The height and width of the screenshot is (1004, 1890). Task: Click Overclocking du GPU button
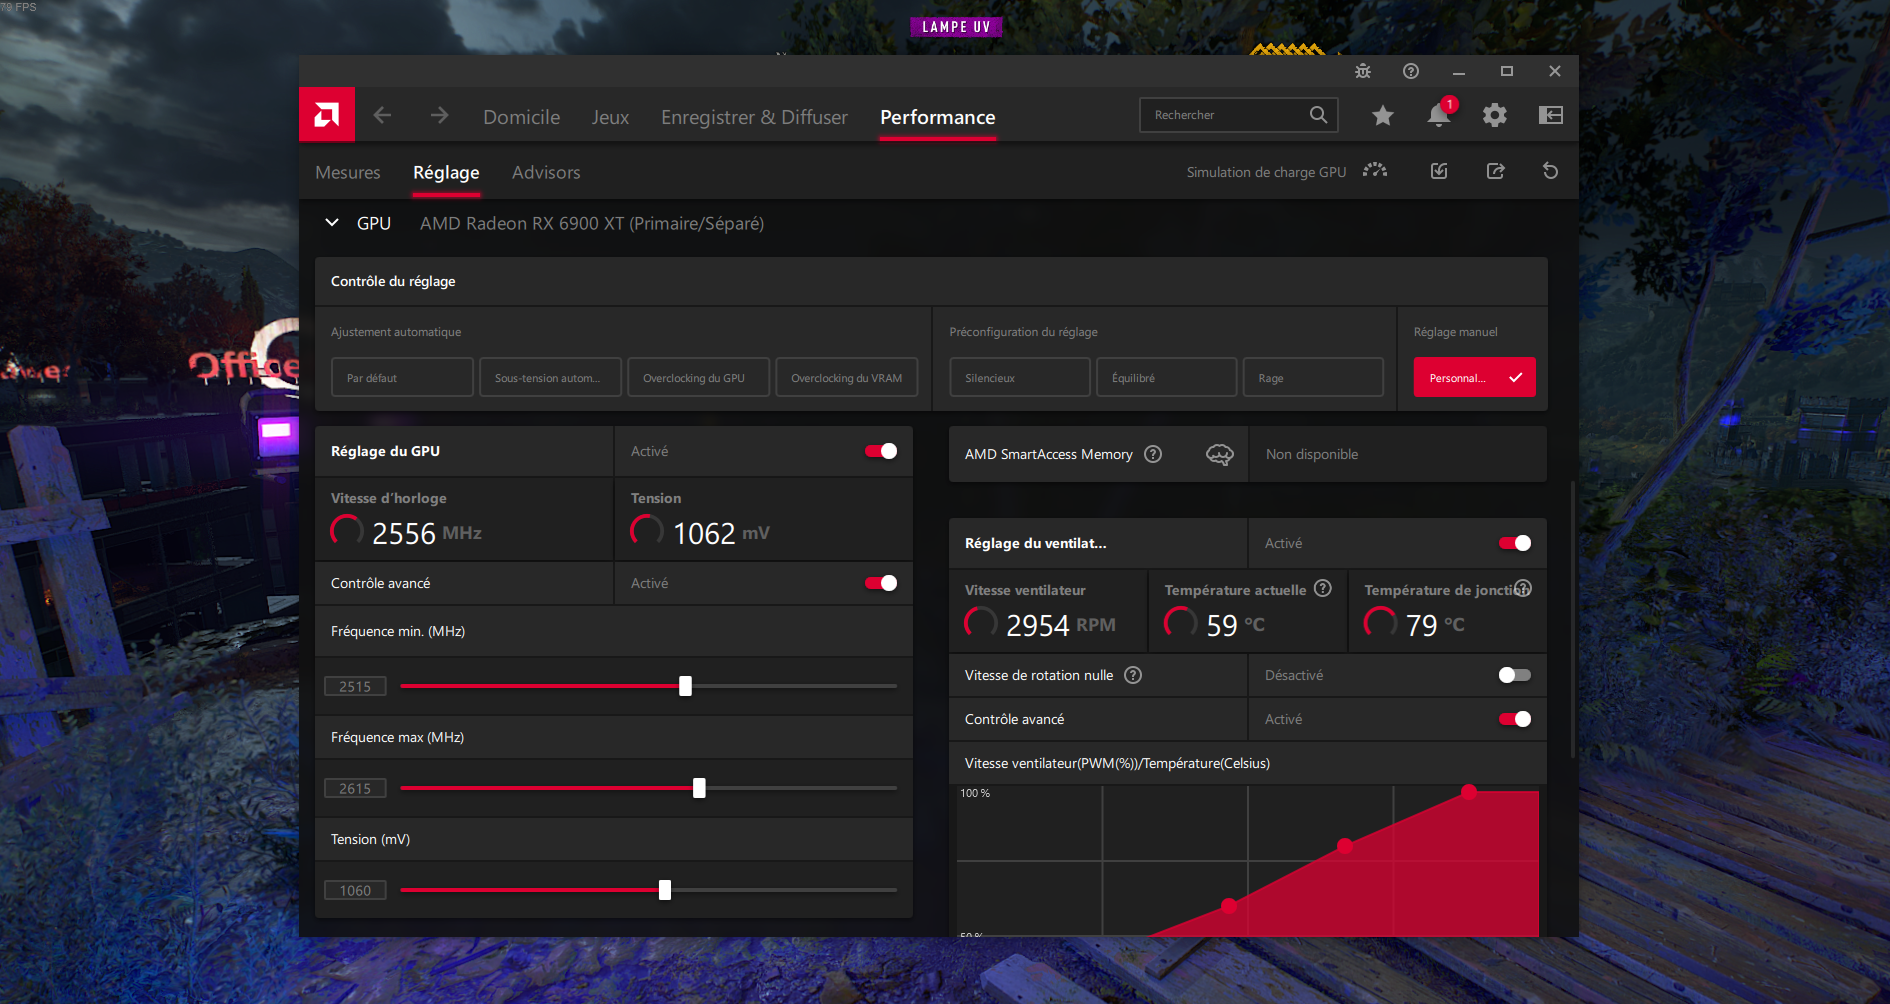click(x=699, y=378)
